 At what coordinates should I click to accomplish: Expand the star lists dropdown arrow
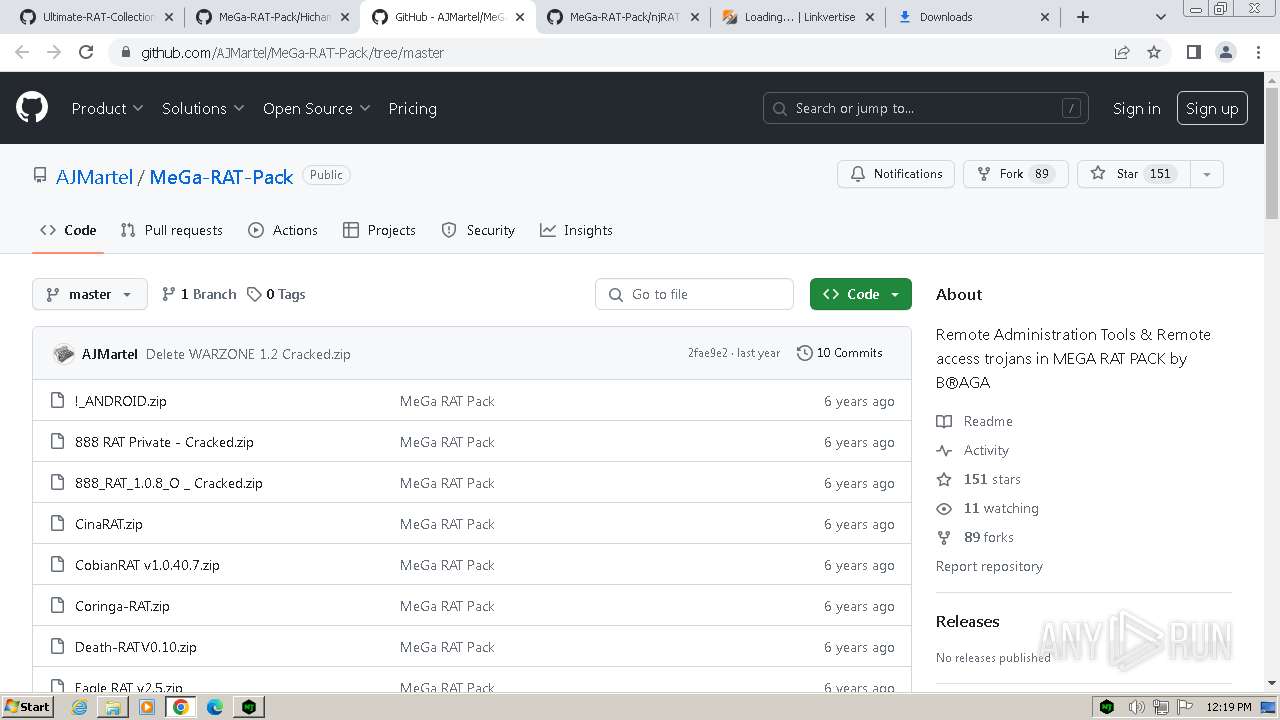(x=1207, y=174)
